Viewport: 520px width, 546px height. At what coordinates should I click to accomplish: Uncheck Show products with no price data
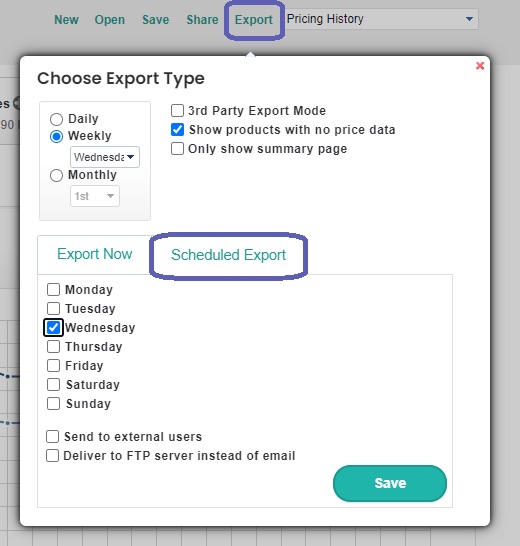177,130
